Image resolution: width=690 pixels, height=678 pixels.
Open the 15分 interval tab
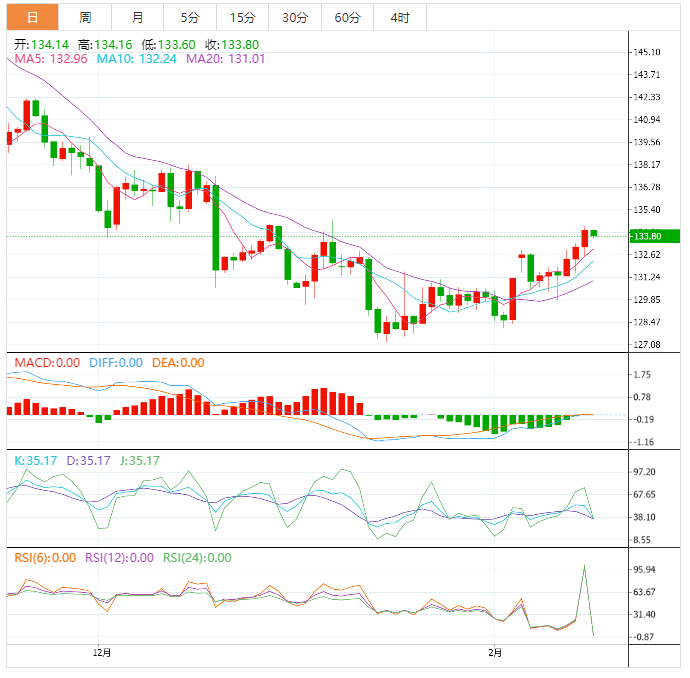242,18
